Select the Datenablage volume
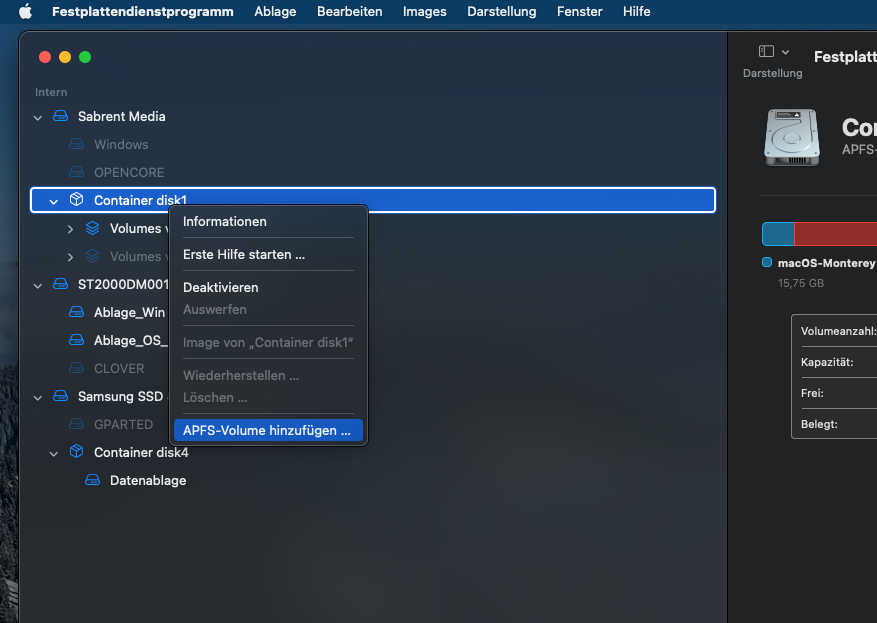The height and width of the screenshot is (623, 877). [148, 480]
